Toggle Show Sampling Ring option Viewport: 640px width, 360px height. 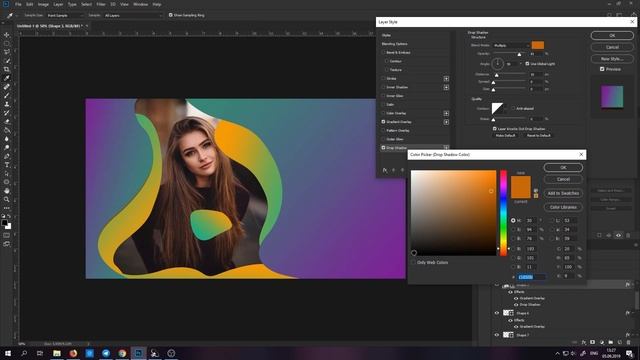171,15
